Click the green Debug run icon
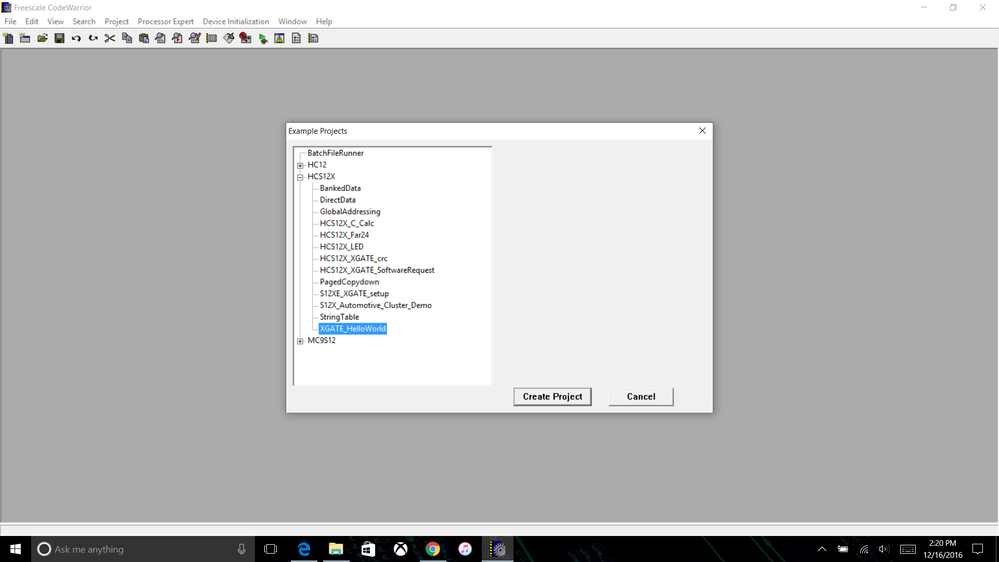The image size is (999, 562). [262, 38]
